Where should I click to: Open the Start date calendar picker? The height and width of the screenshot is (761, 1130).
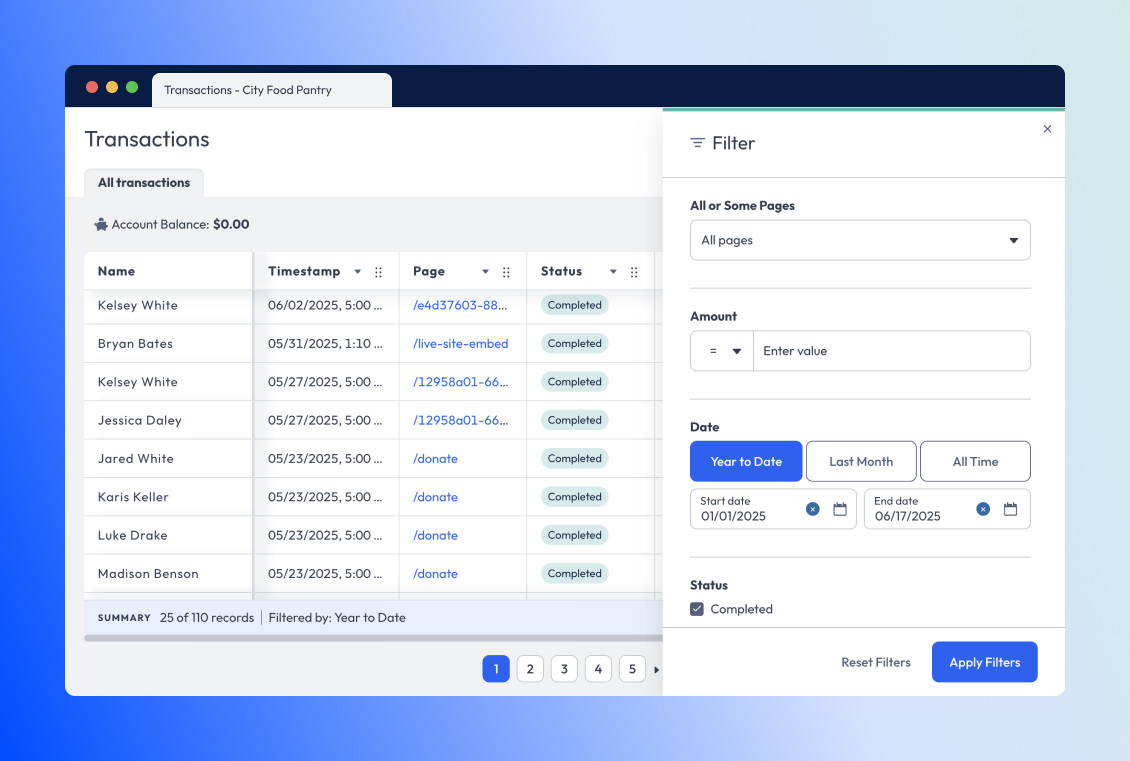coord(840,509)
